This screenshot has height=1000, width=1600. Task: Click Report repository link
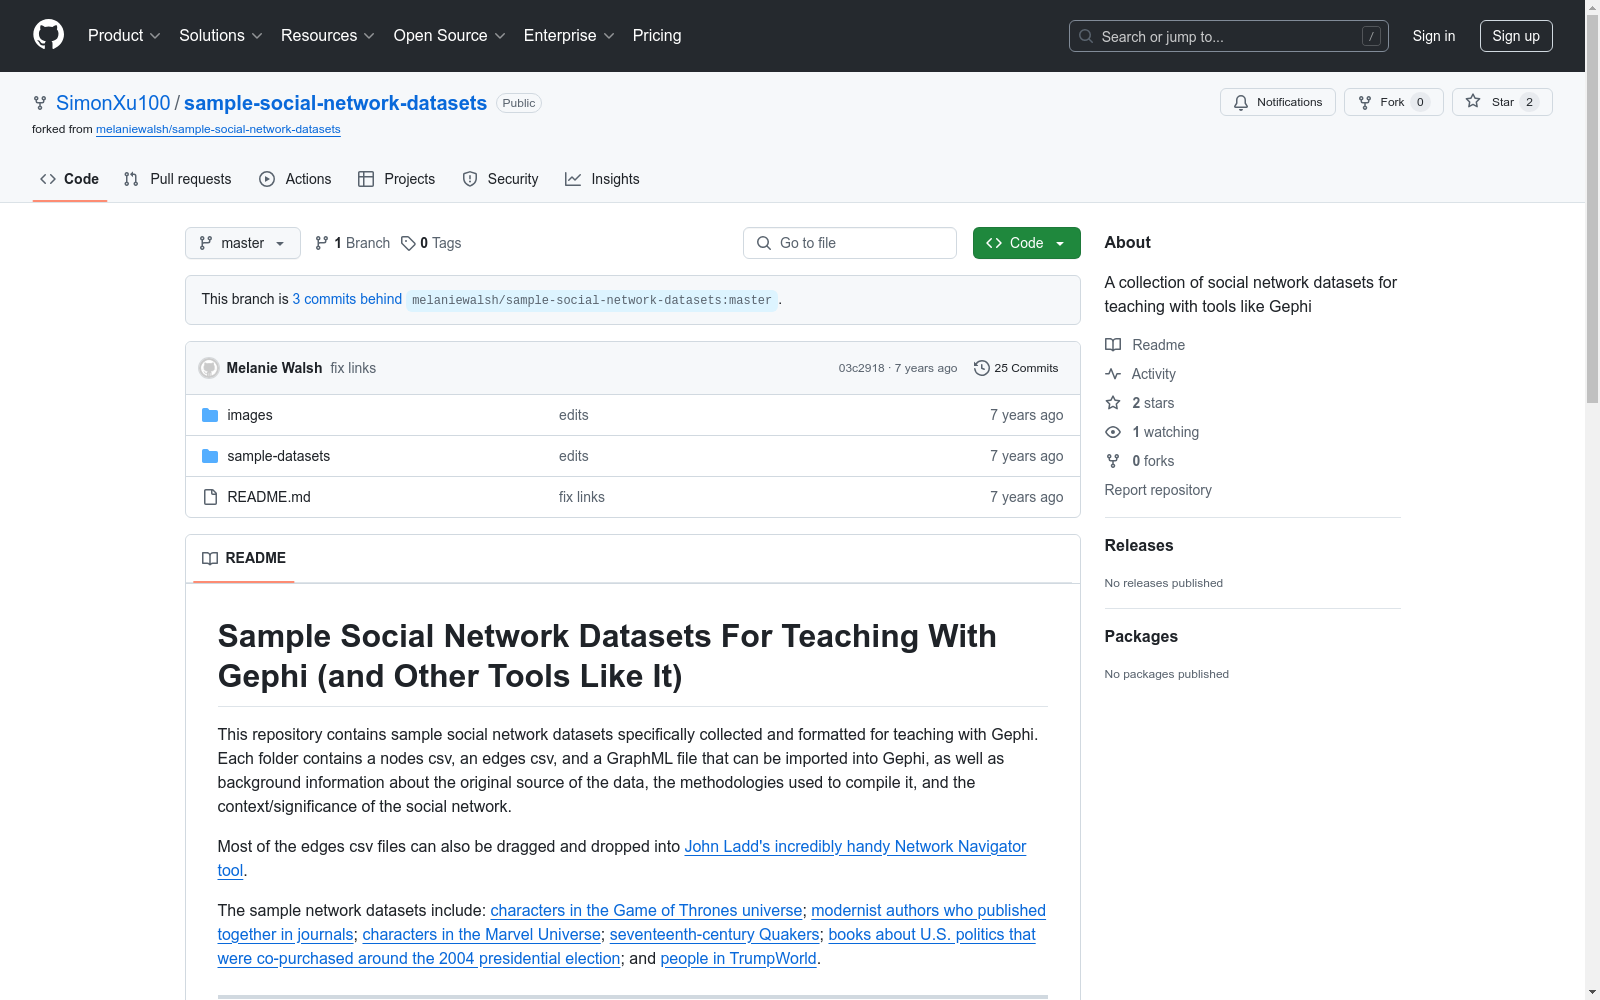pyautogui.click(x=1158, y=490)
